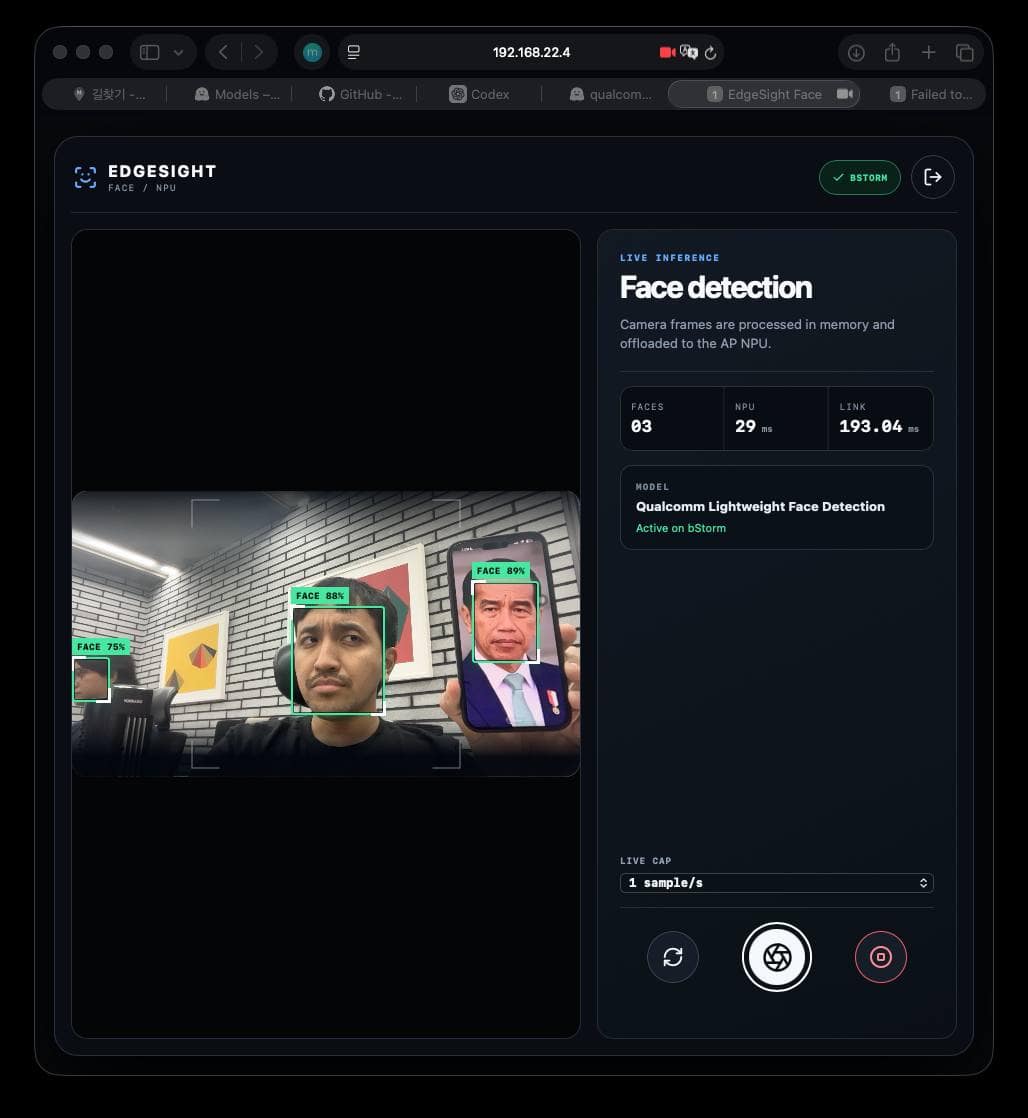The image size is (1028, 1118).
Task: Click the FACE / NPU subtitle text
Action: 142,188
